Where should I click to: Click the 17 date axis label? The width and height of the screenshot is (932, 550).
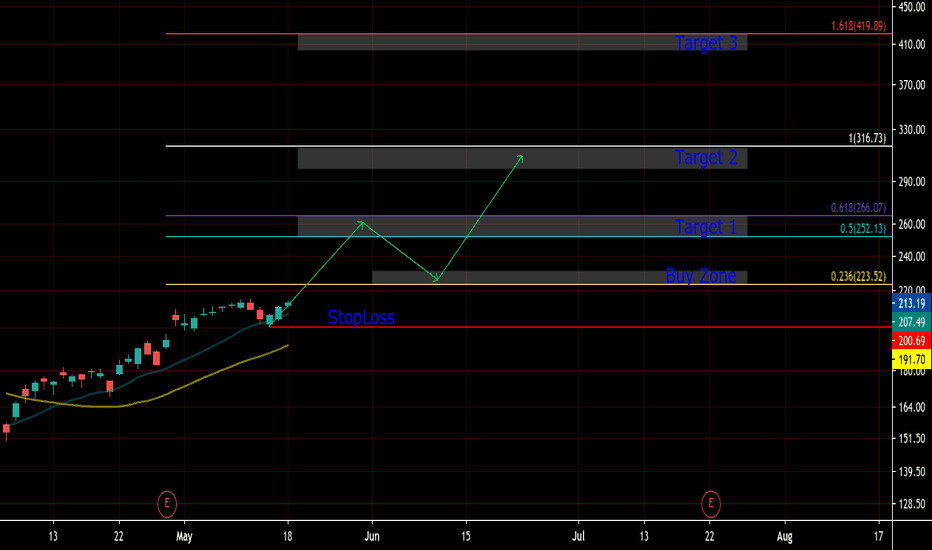[x=879, y=536]
